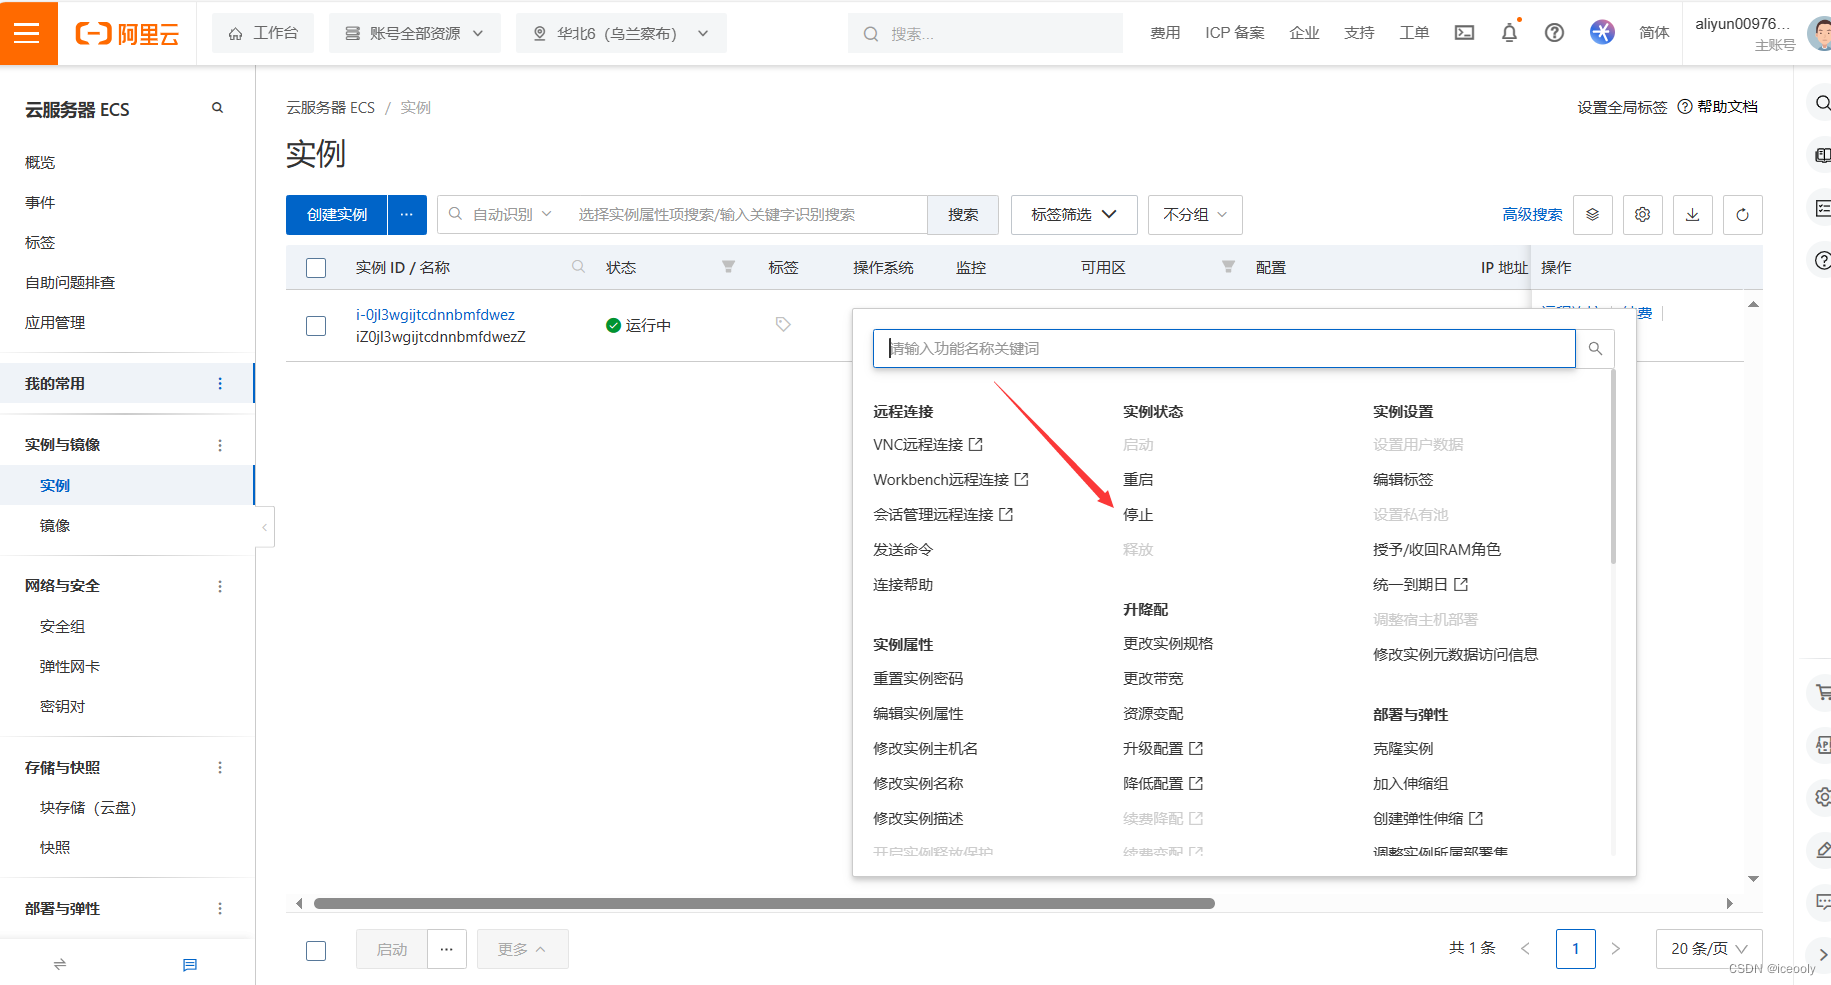Toggle the select-all checkbox in table header
The height and width of the screenshot is (985, 1831).
[316, 268]
